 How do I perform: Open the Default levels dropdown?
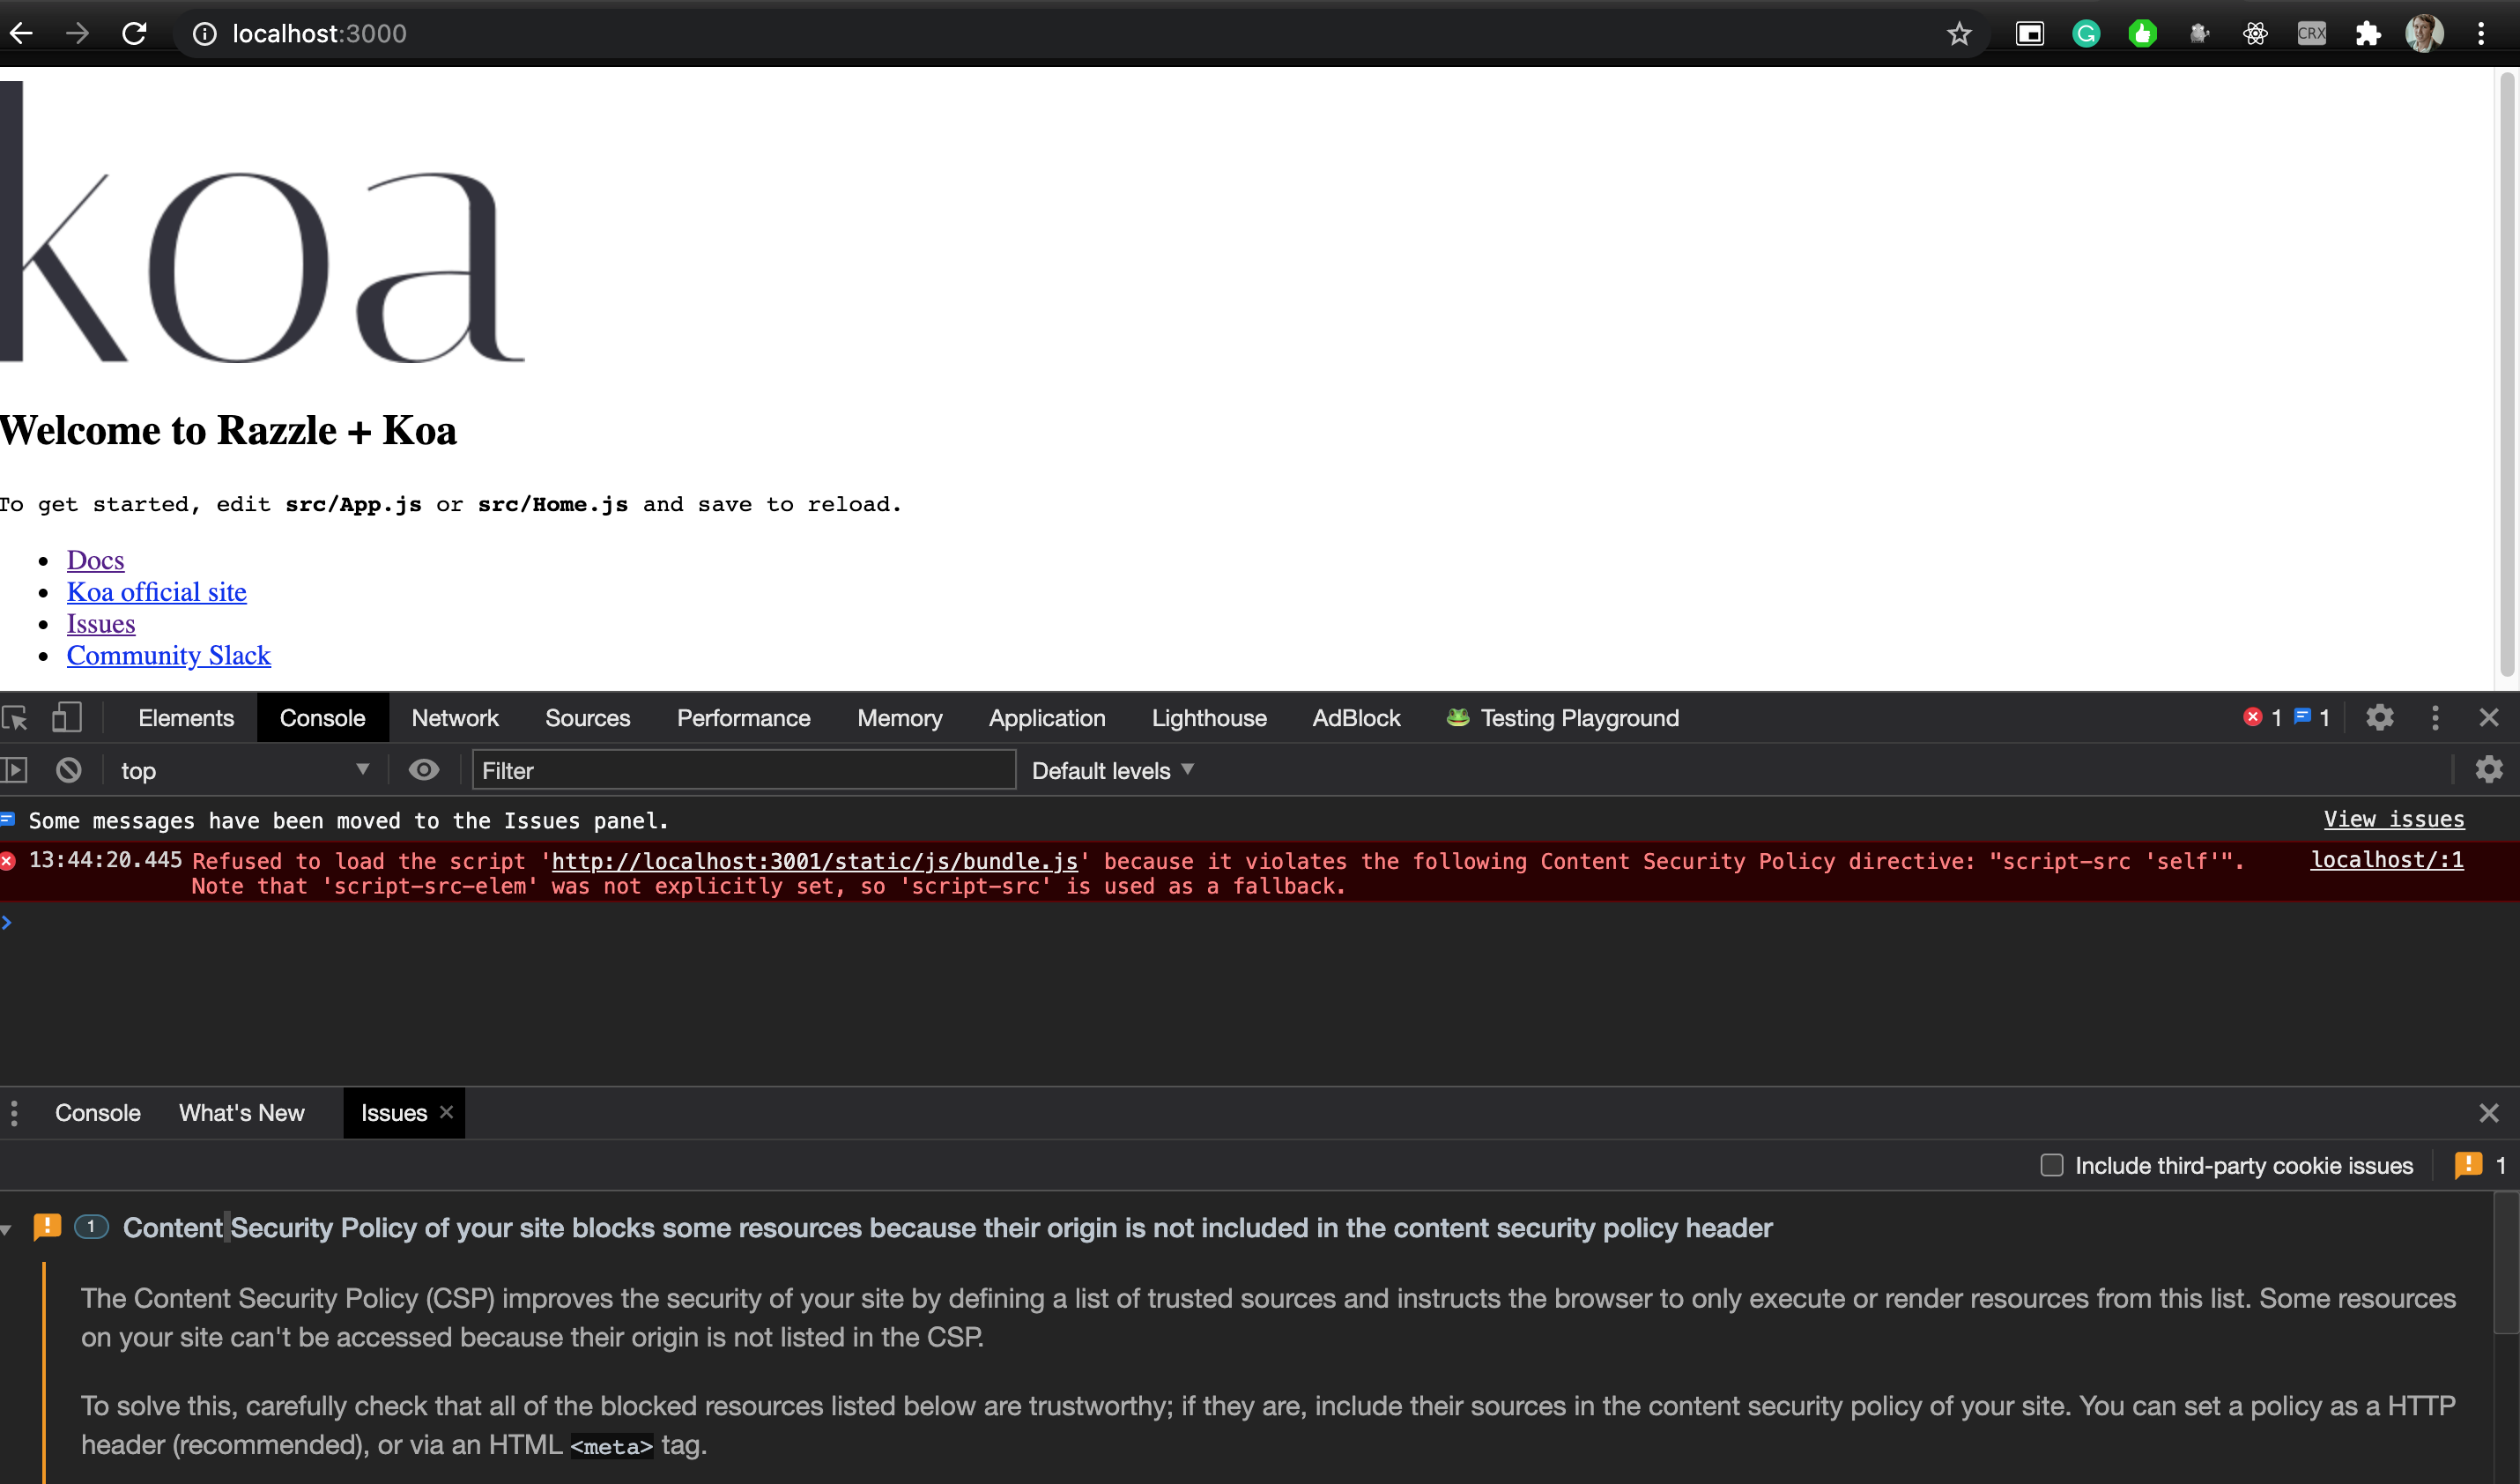[x=1113, y=770]
